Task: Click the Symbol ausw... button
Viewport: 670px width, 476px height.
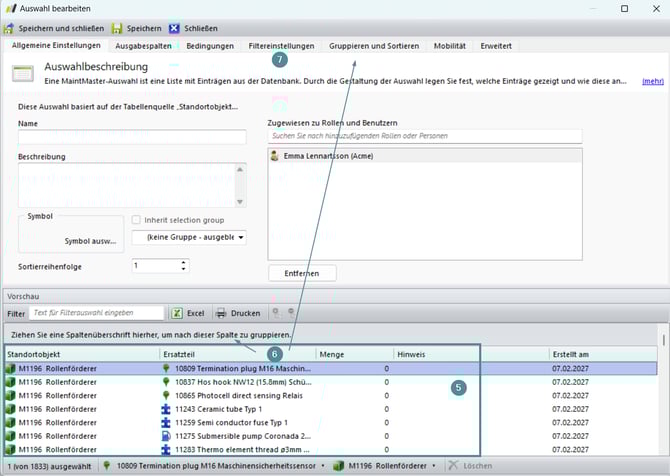Action: coord(90,241)
